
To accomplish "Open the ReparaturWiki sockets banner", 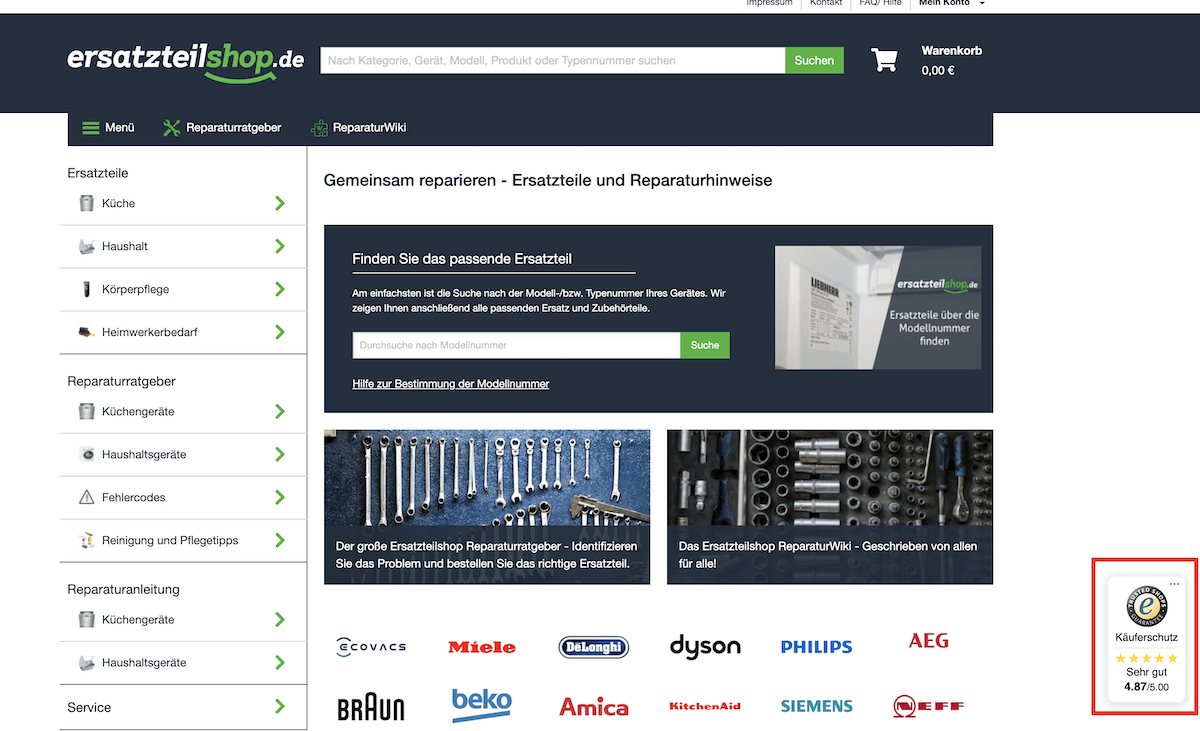I will (x=830, y=507).
